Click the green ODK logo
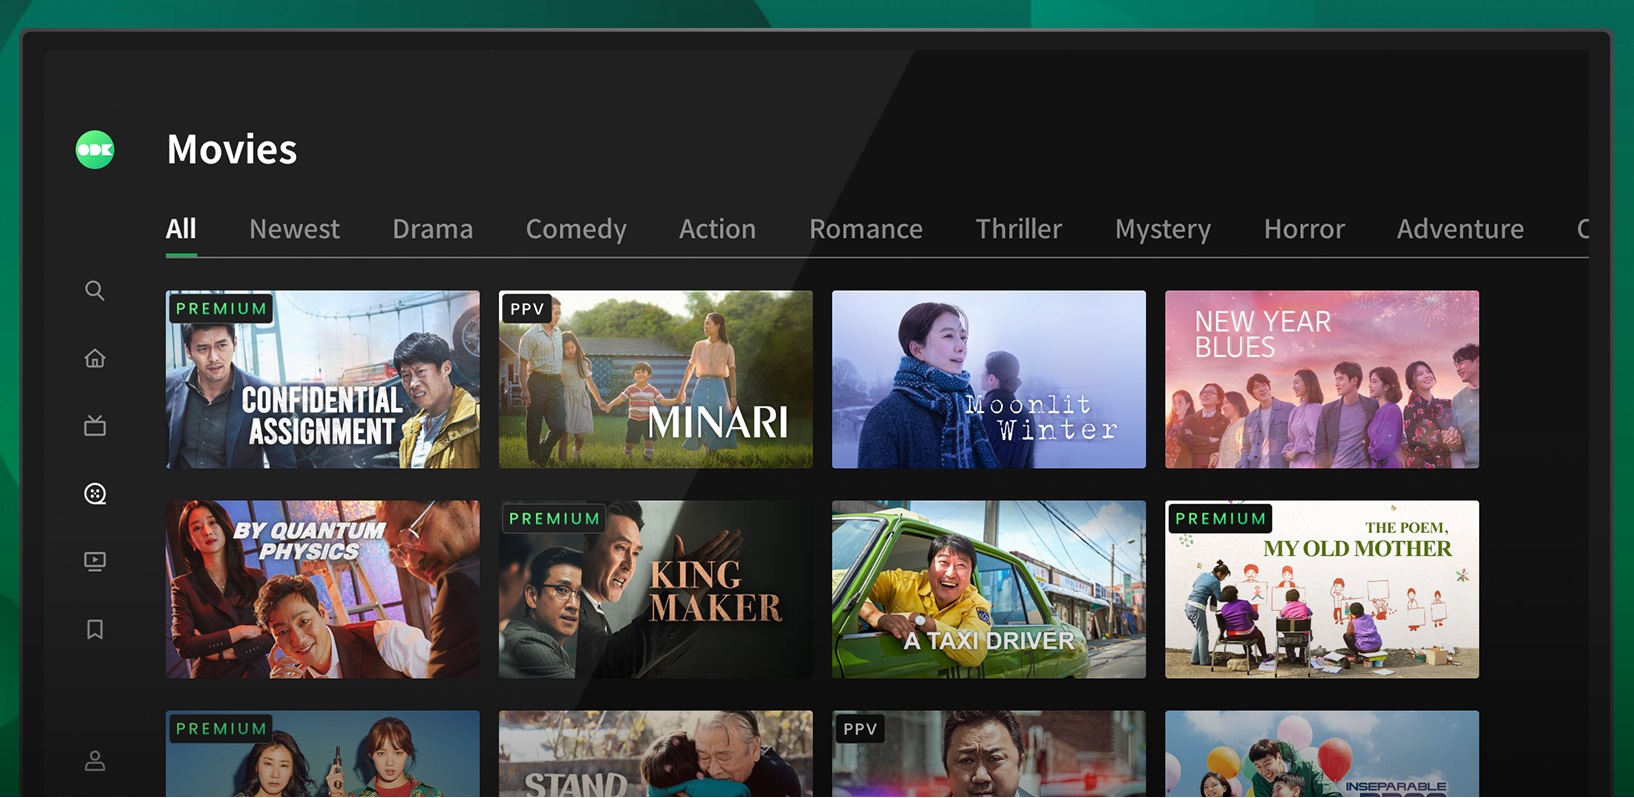This screenshot has width=1634, height=798. pos(95,150)
